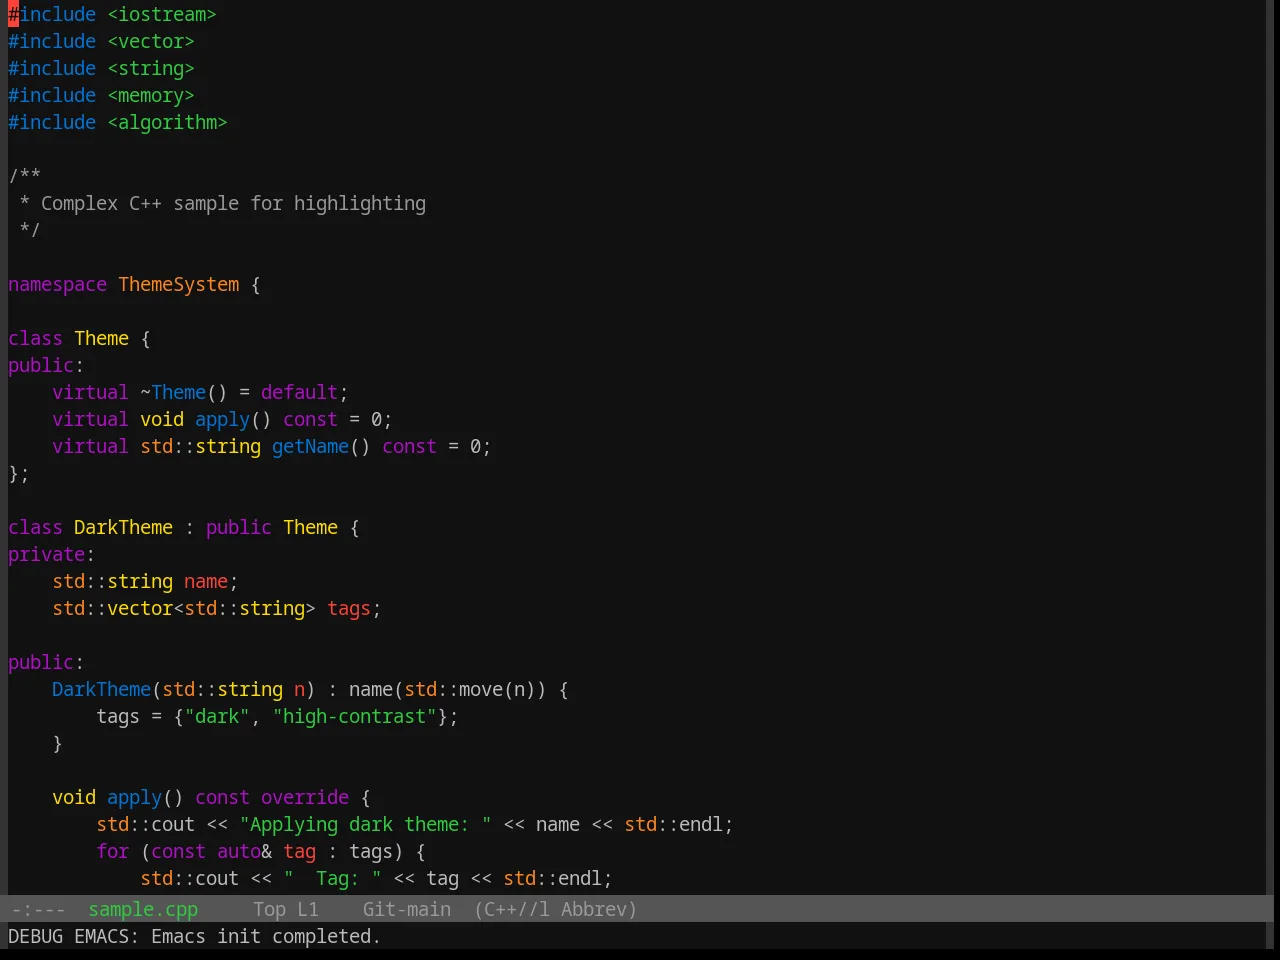Click on <memory> include
1280x960 pixels.
[151, 95]
